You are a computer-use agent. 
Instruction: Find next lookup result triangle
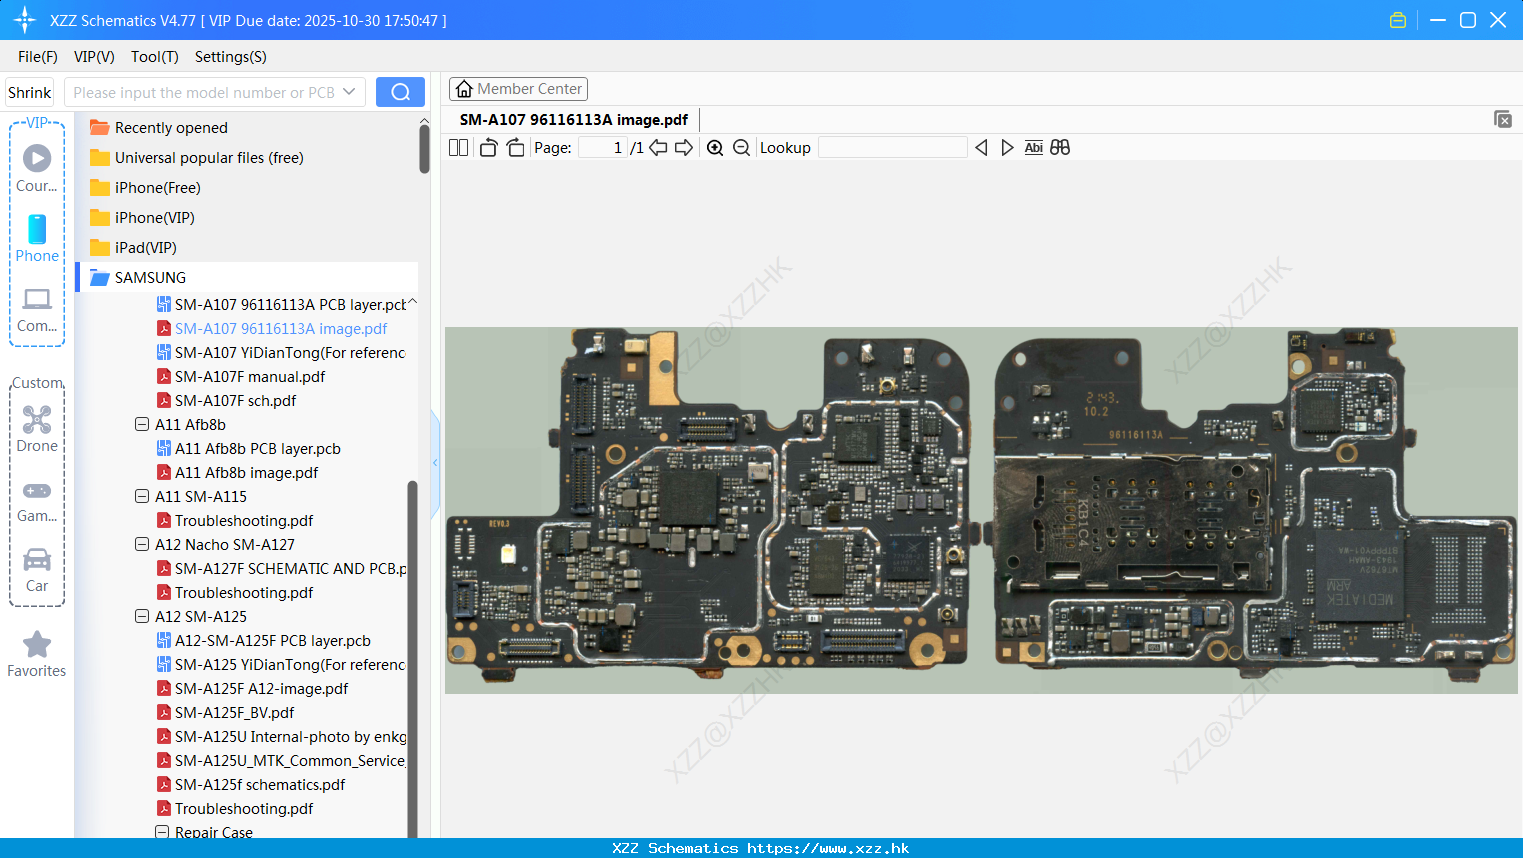point(1007,148)
